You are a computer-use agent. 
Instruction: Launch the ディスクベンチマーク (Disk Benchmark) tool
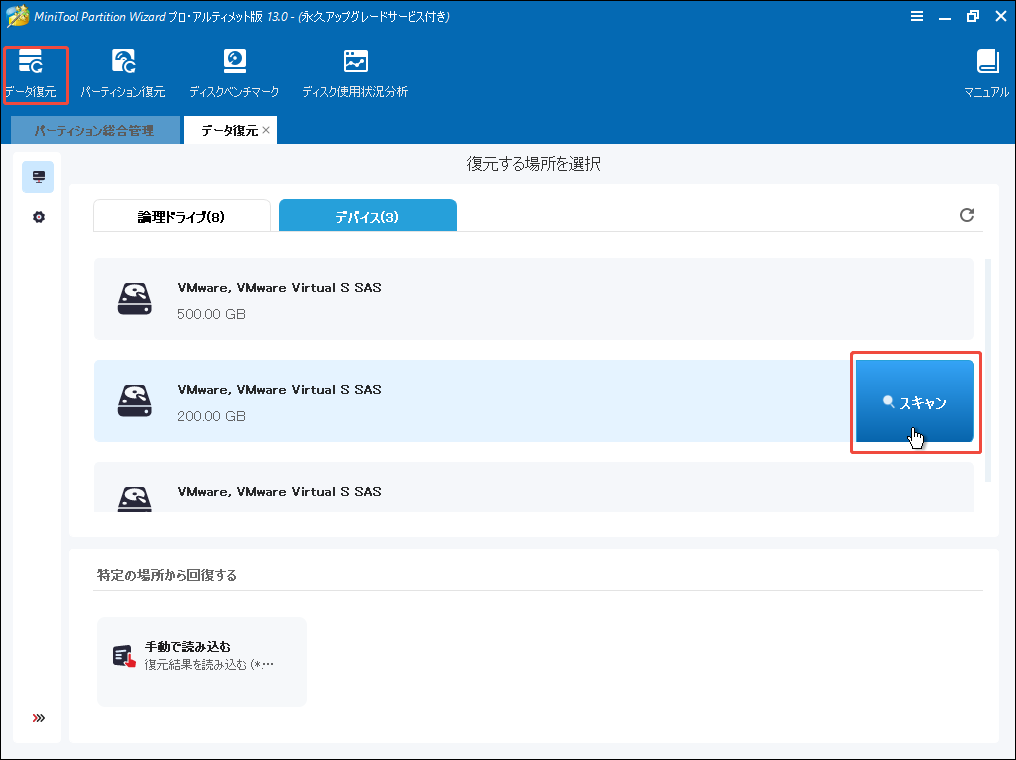(234, 71)
